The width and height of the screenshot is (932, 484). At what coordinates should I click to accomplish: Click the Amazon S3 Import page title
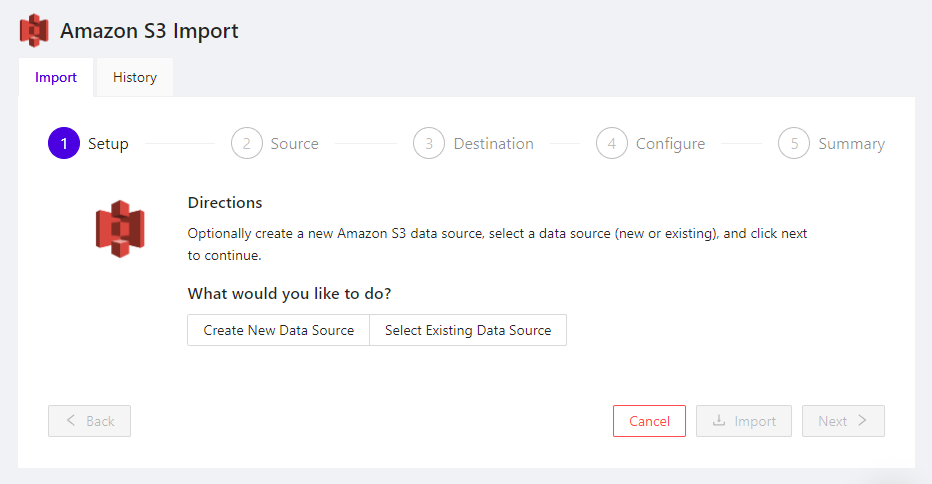pyautogui.click(x=149, y=30)
